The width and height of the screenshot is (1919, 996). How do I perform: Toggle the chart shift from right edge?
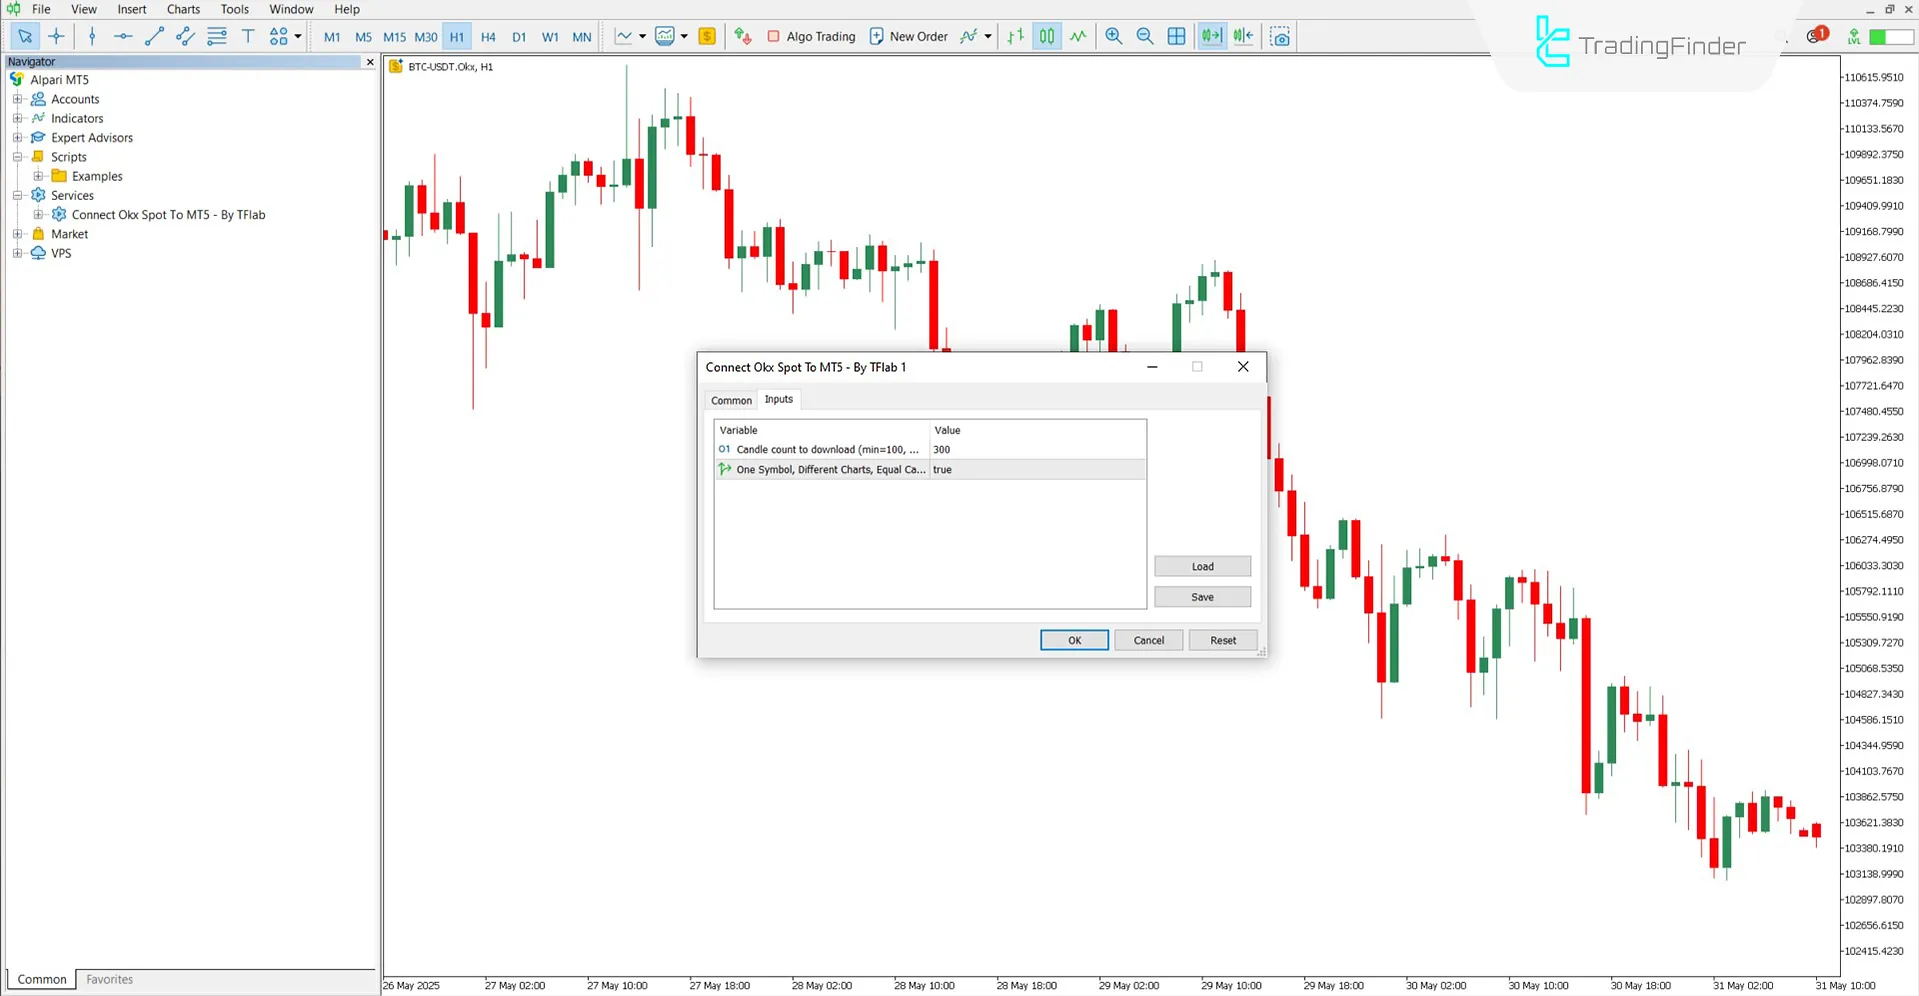[1243, 36]
